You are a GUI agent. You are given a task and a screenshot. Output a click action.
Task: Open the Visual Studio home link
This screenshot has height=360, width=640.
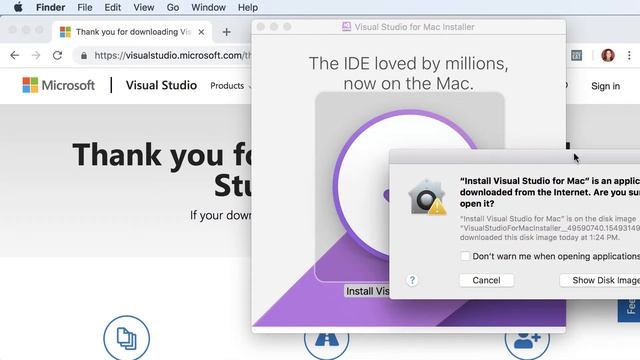click(161, 85)
